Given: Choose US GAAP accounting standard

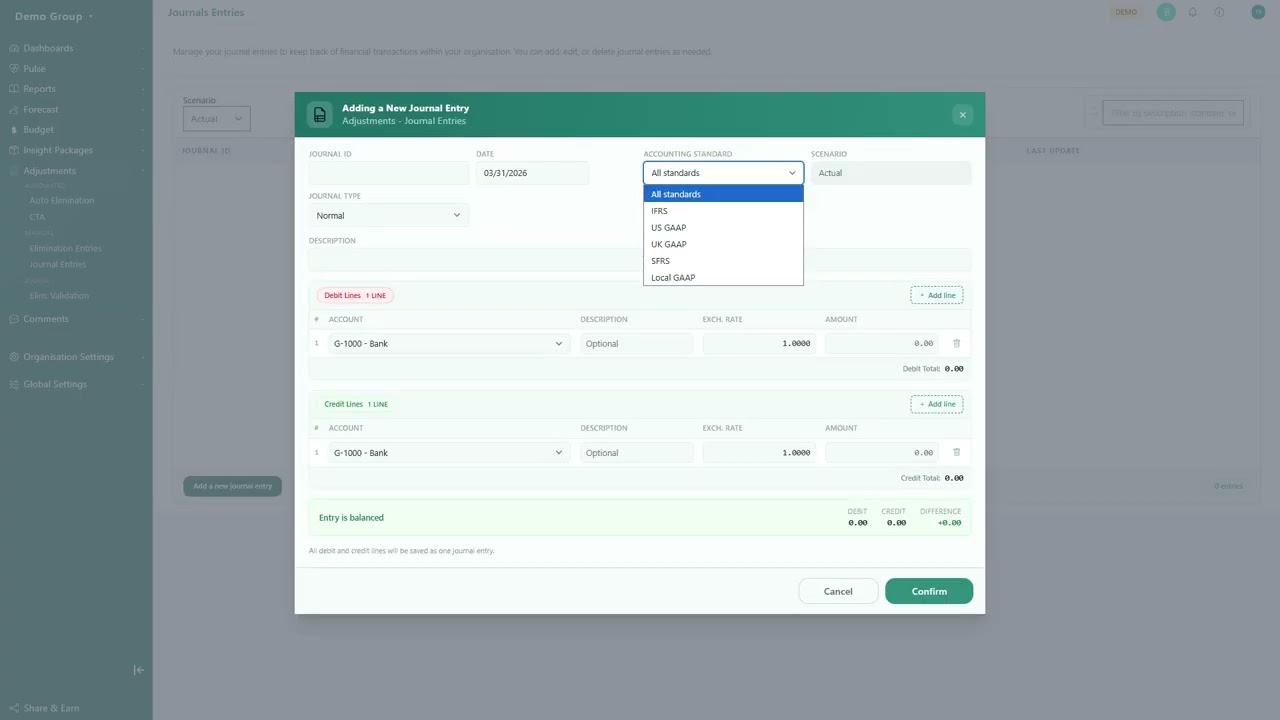Looking at the screenshot, I should [723, 228].
